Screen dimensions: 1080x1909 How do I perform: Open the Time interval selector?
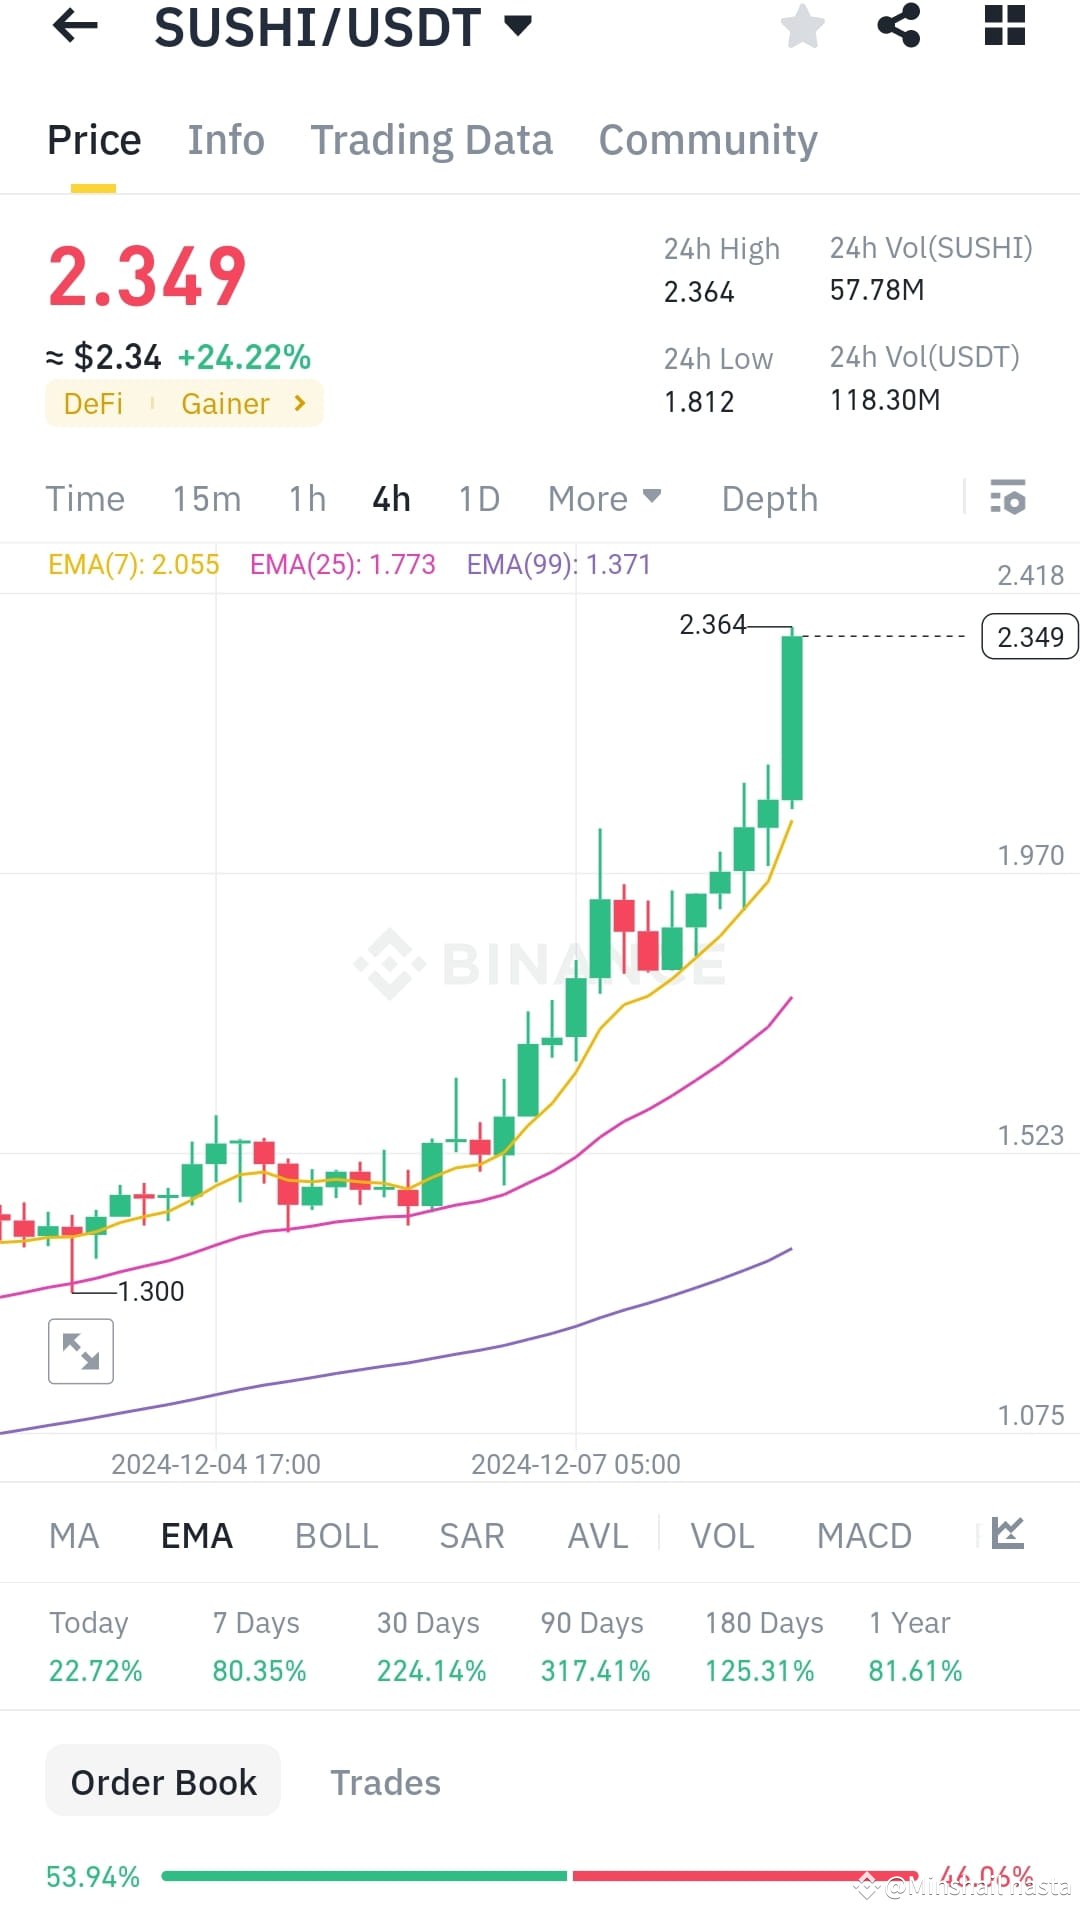point(85,497)
